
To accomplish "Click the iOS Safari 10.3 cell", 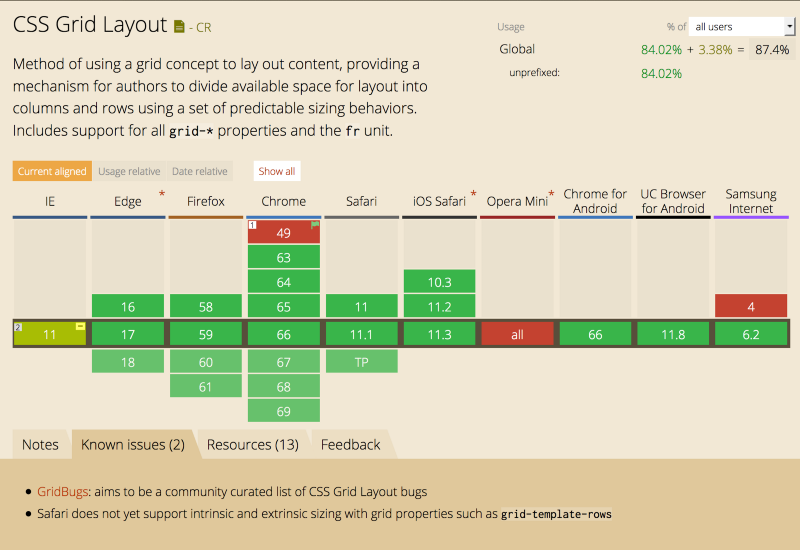I will pos(439,282).
